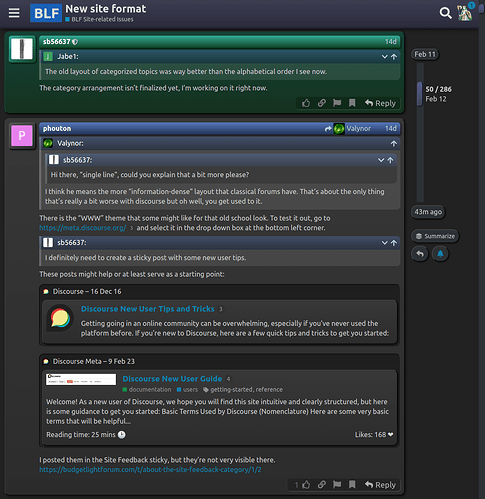Like phouton's post with thumbs-up

click(306, 485)
